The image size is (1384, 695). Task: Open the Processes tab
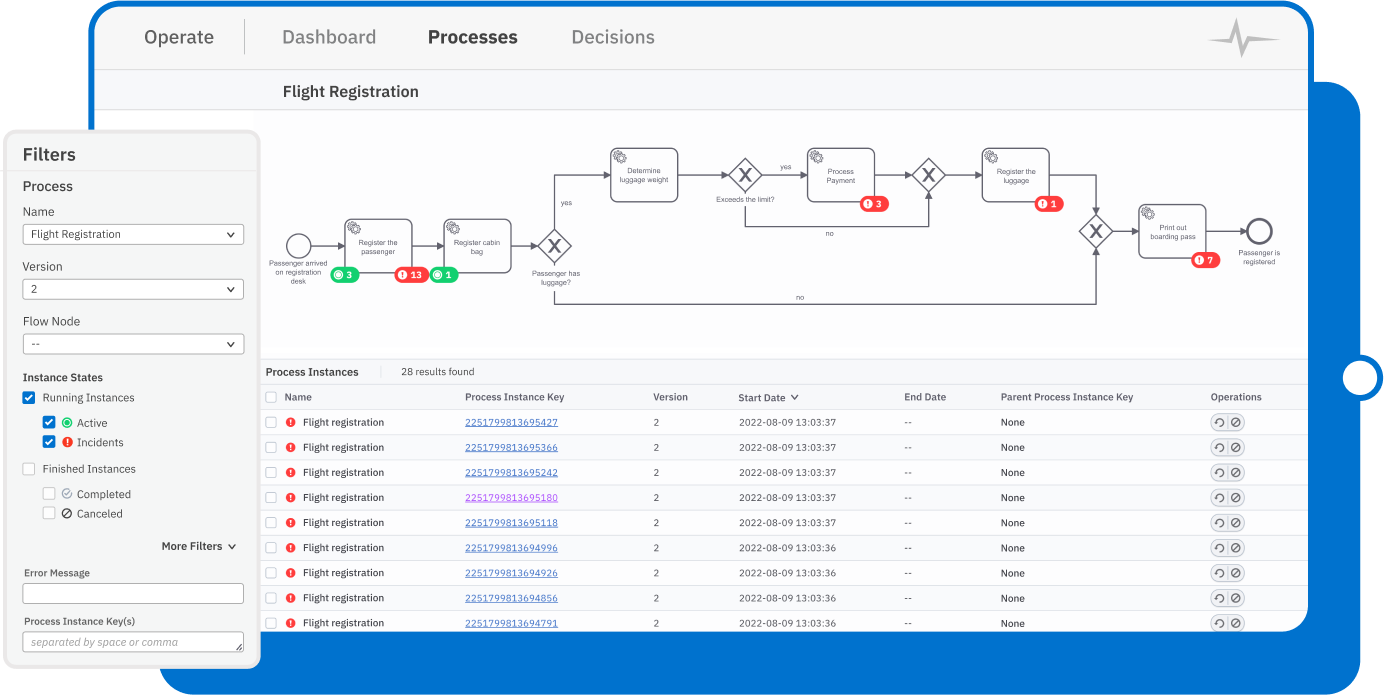click(x=473, y=37)
